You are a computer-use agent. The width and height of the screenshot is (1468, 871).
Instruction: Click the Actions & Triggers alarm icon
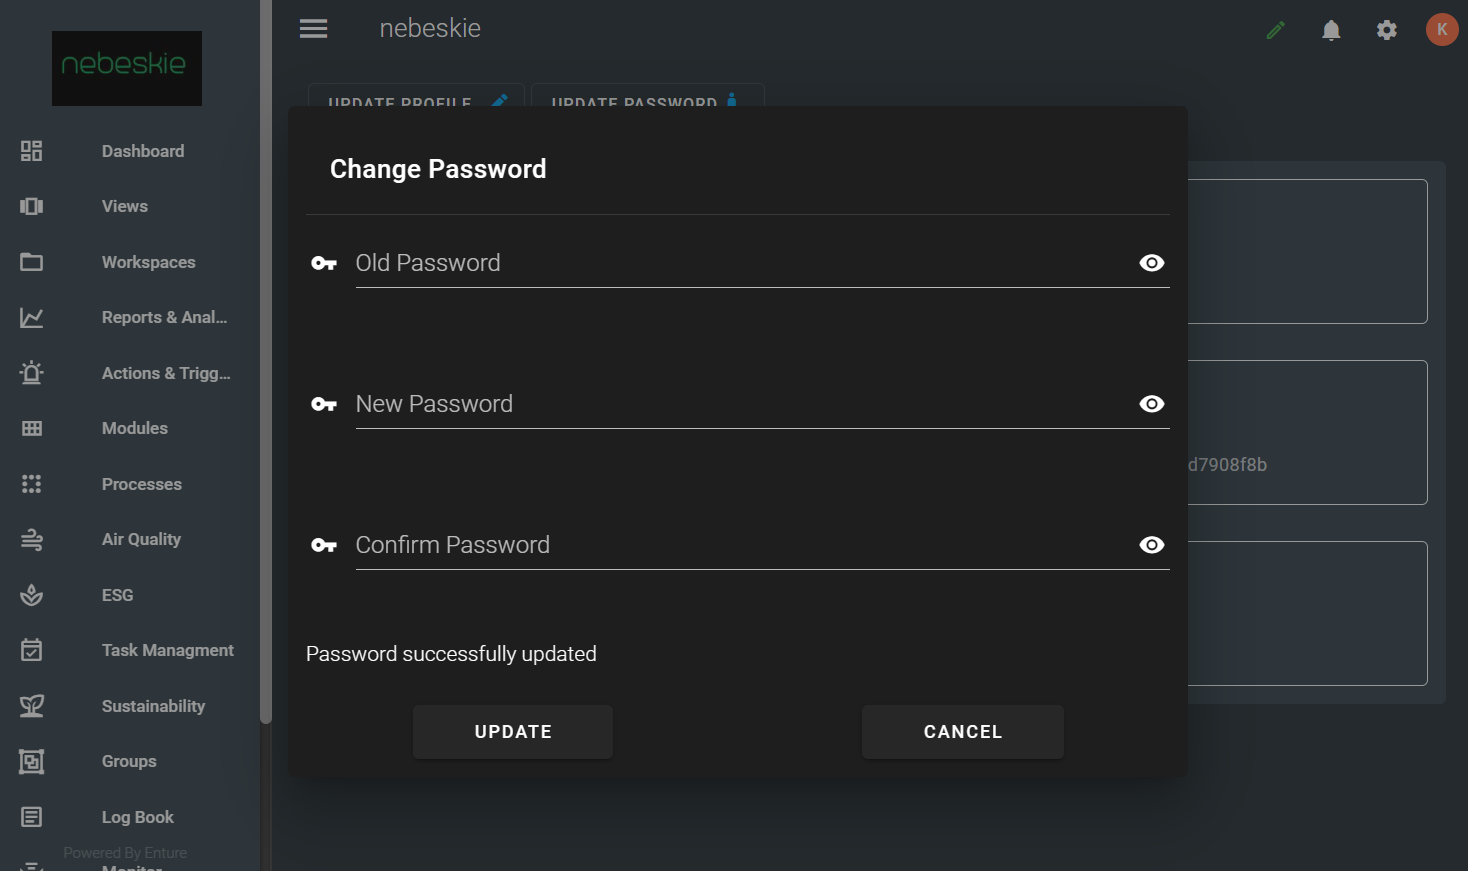(x=32, y=373)
